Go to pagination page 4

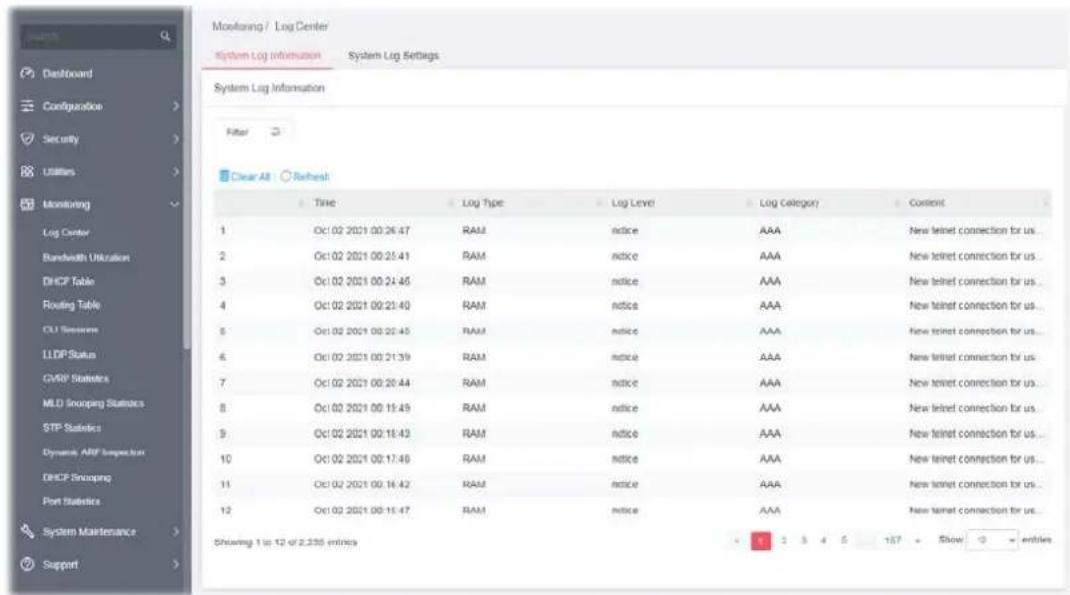824,540
